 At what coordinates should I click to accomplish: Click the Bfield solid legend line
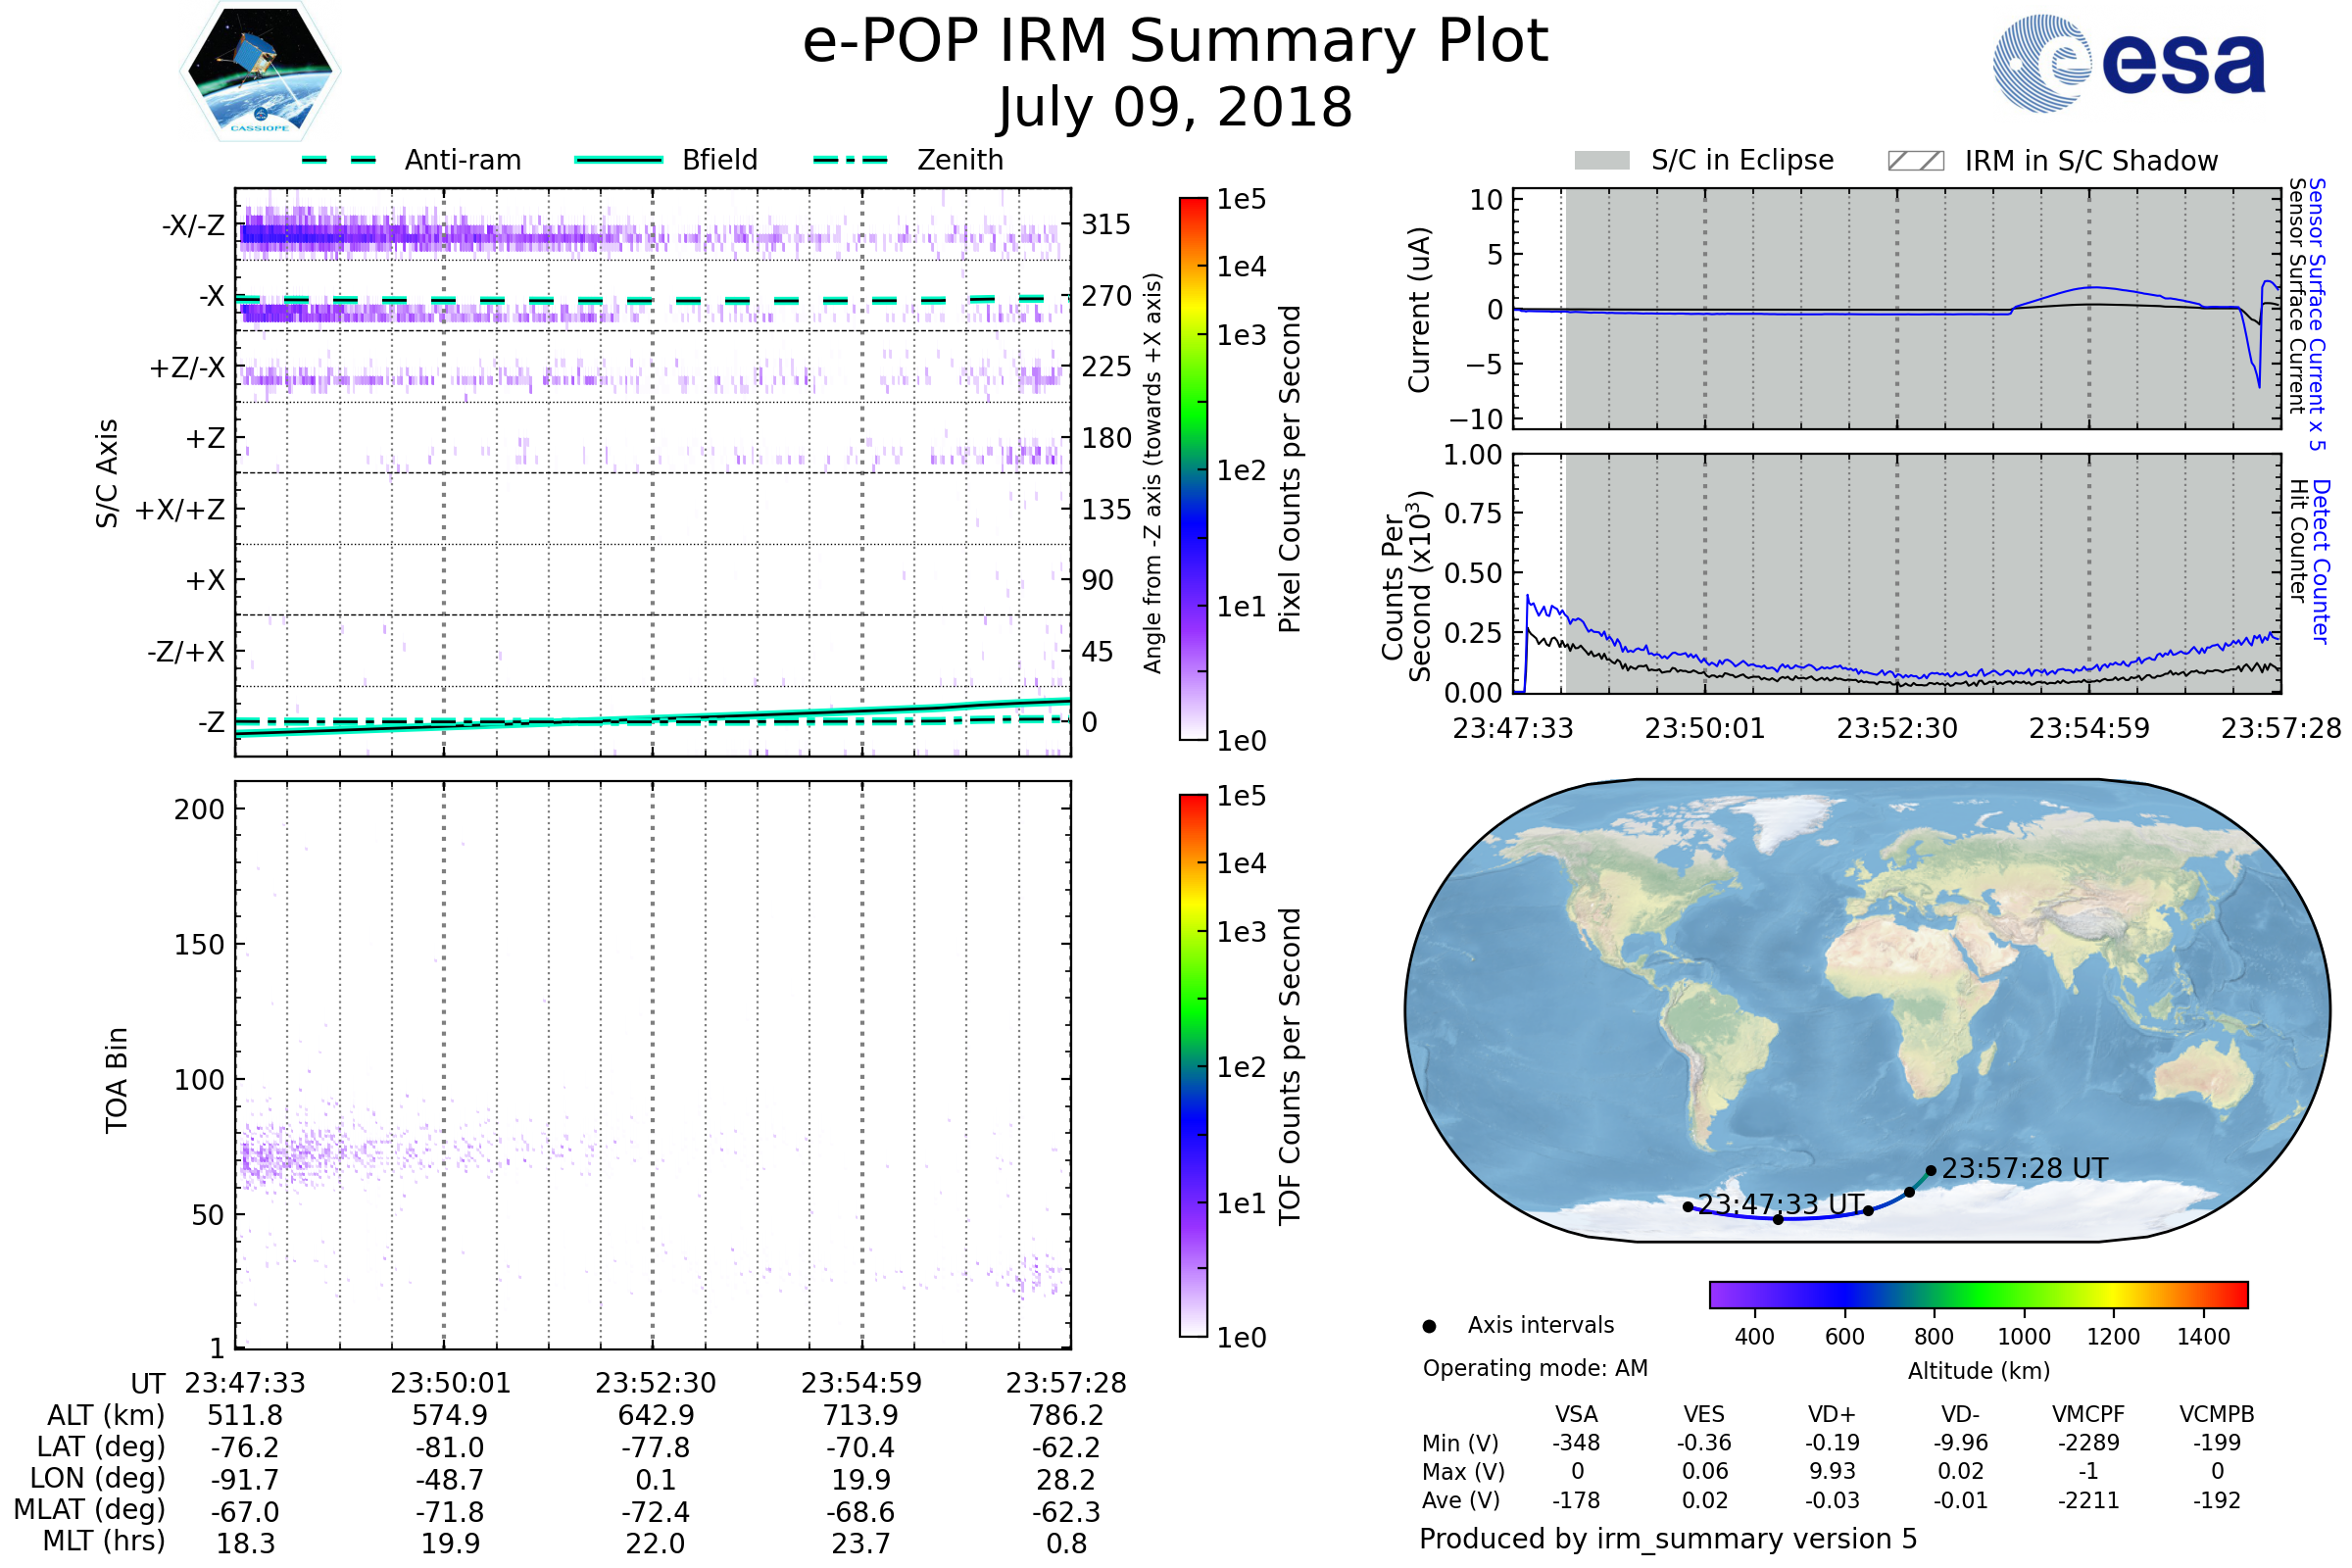[x=619, y=160]
